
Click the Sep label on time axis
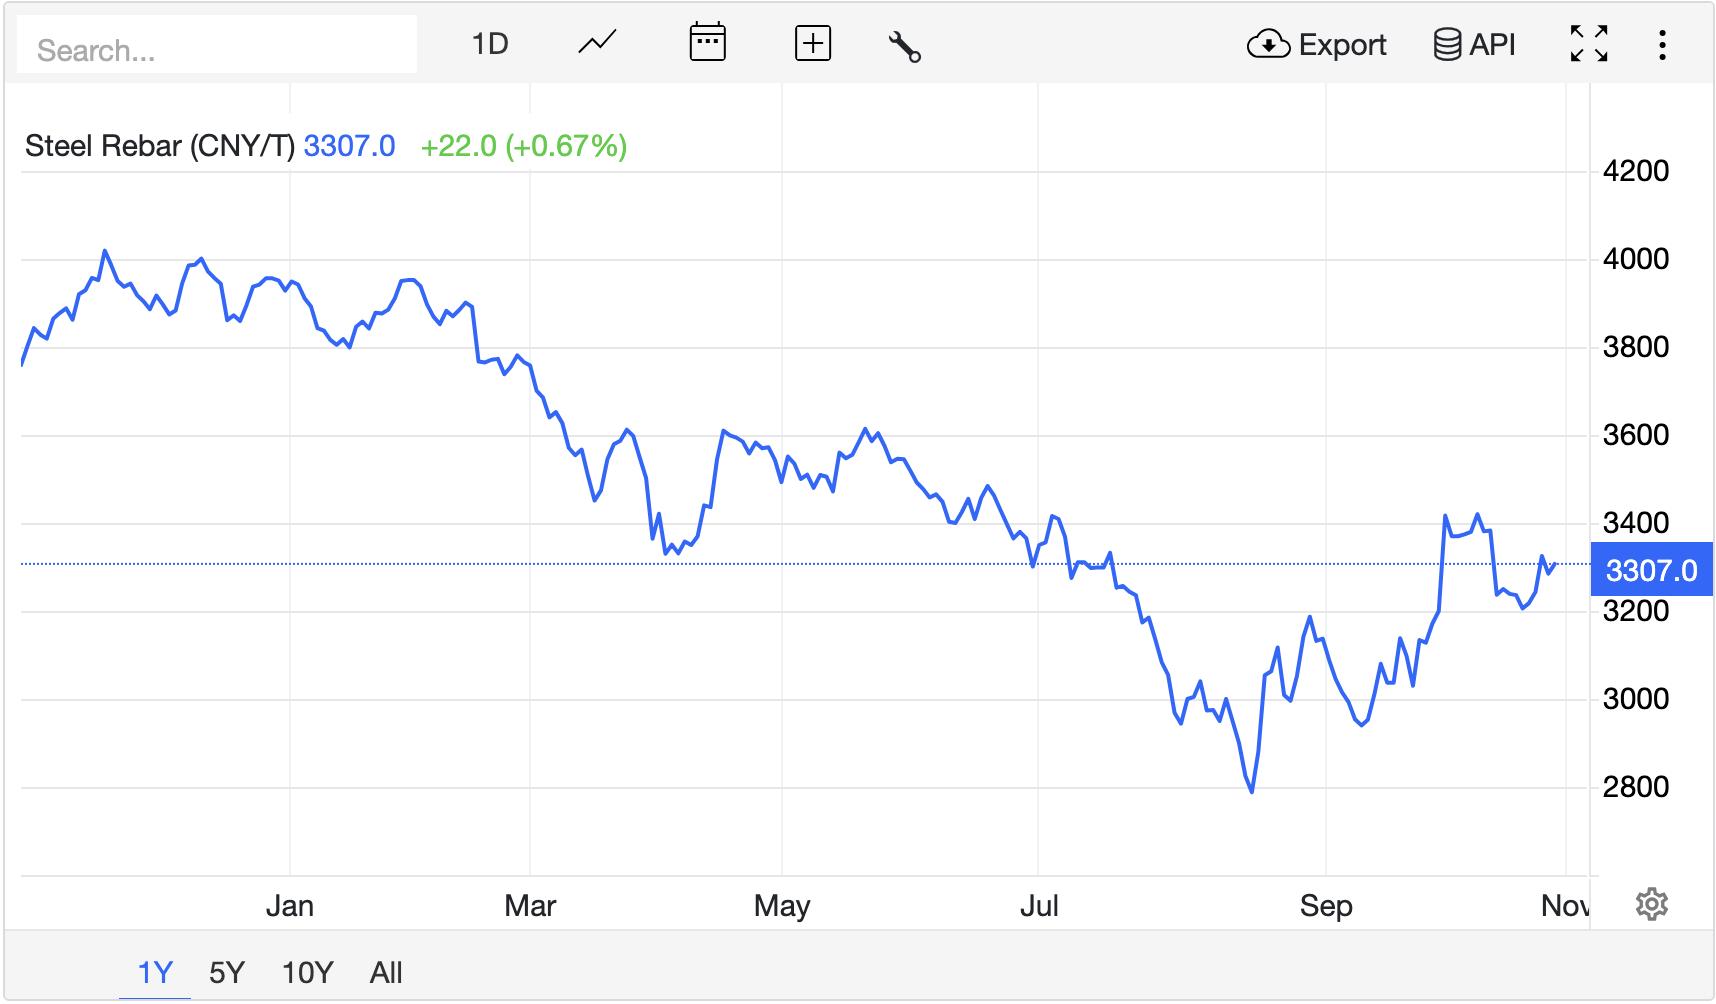pos(1325,906)
